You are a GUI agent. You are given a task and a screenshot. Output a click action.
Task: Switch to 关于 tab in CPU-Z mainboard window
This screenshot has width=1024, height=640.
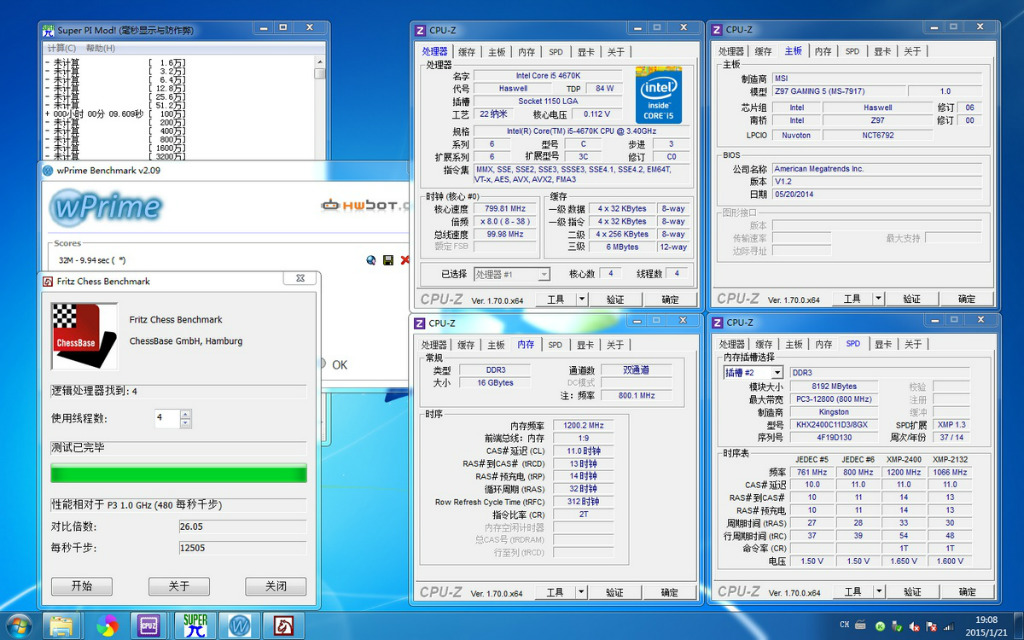(912, 51)
